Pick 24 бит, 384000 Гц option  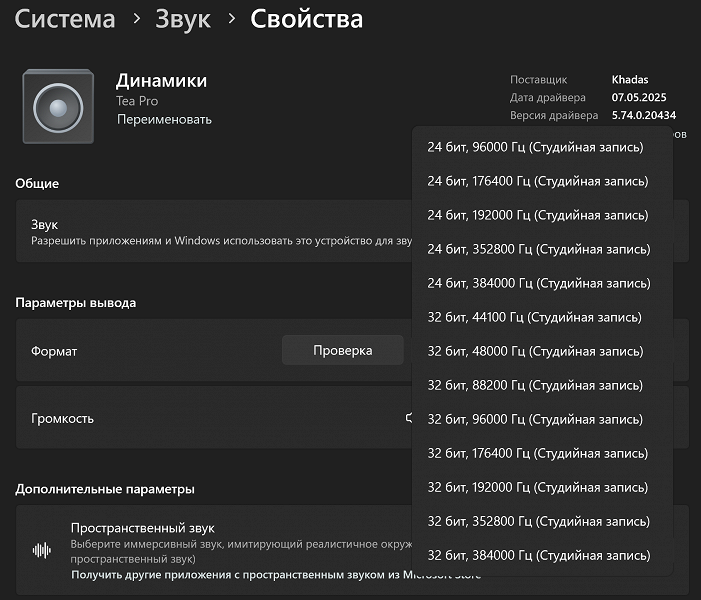point(537,283)
